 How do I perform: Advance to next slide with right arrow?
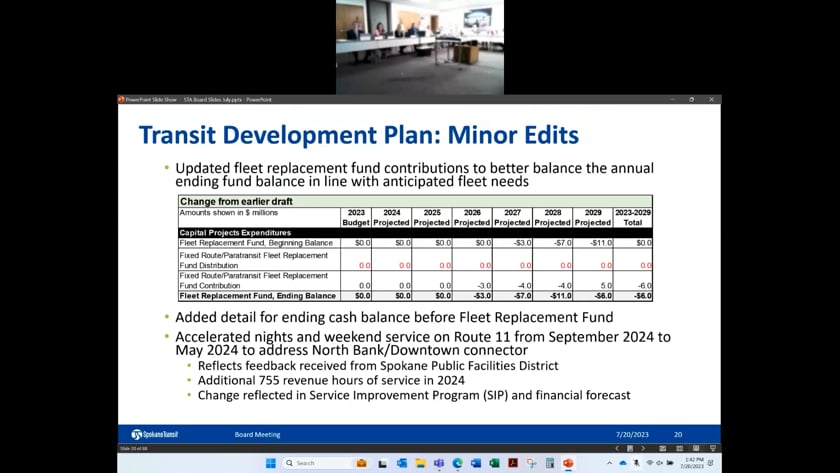[643, 448]
